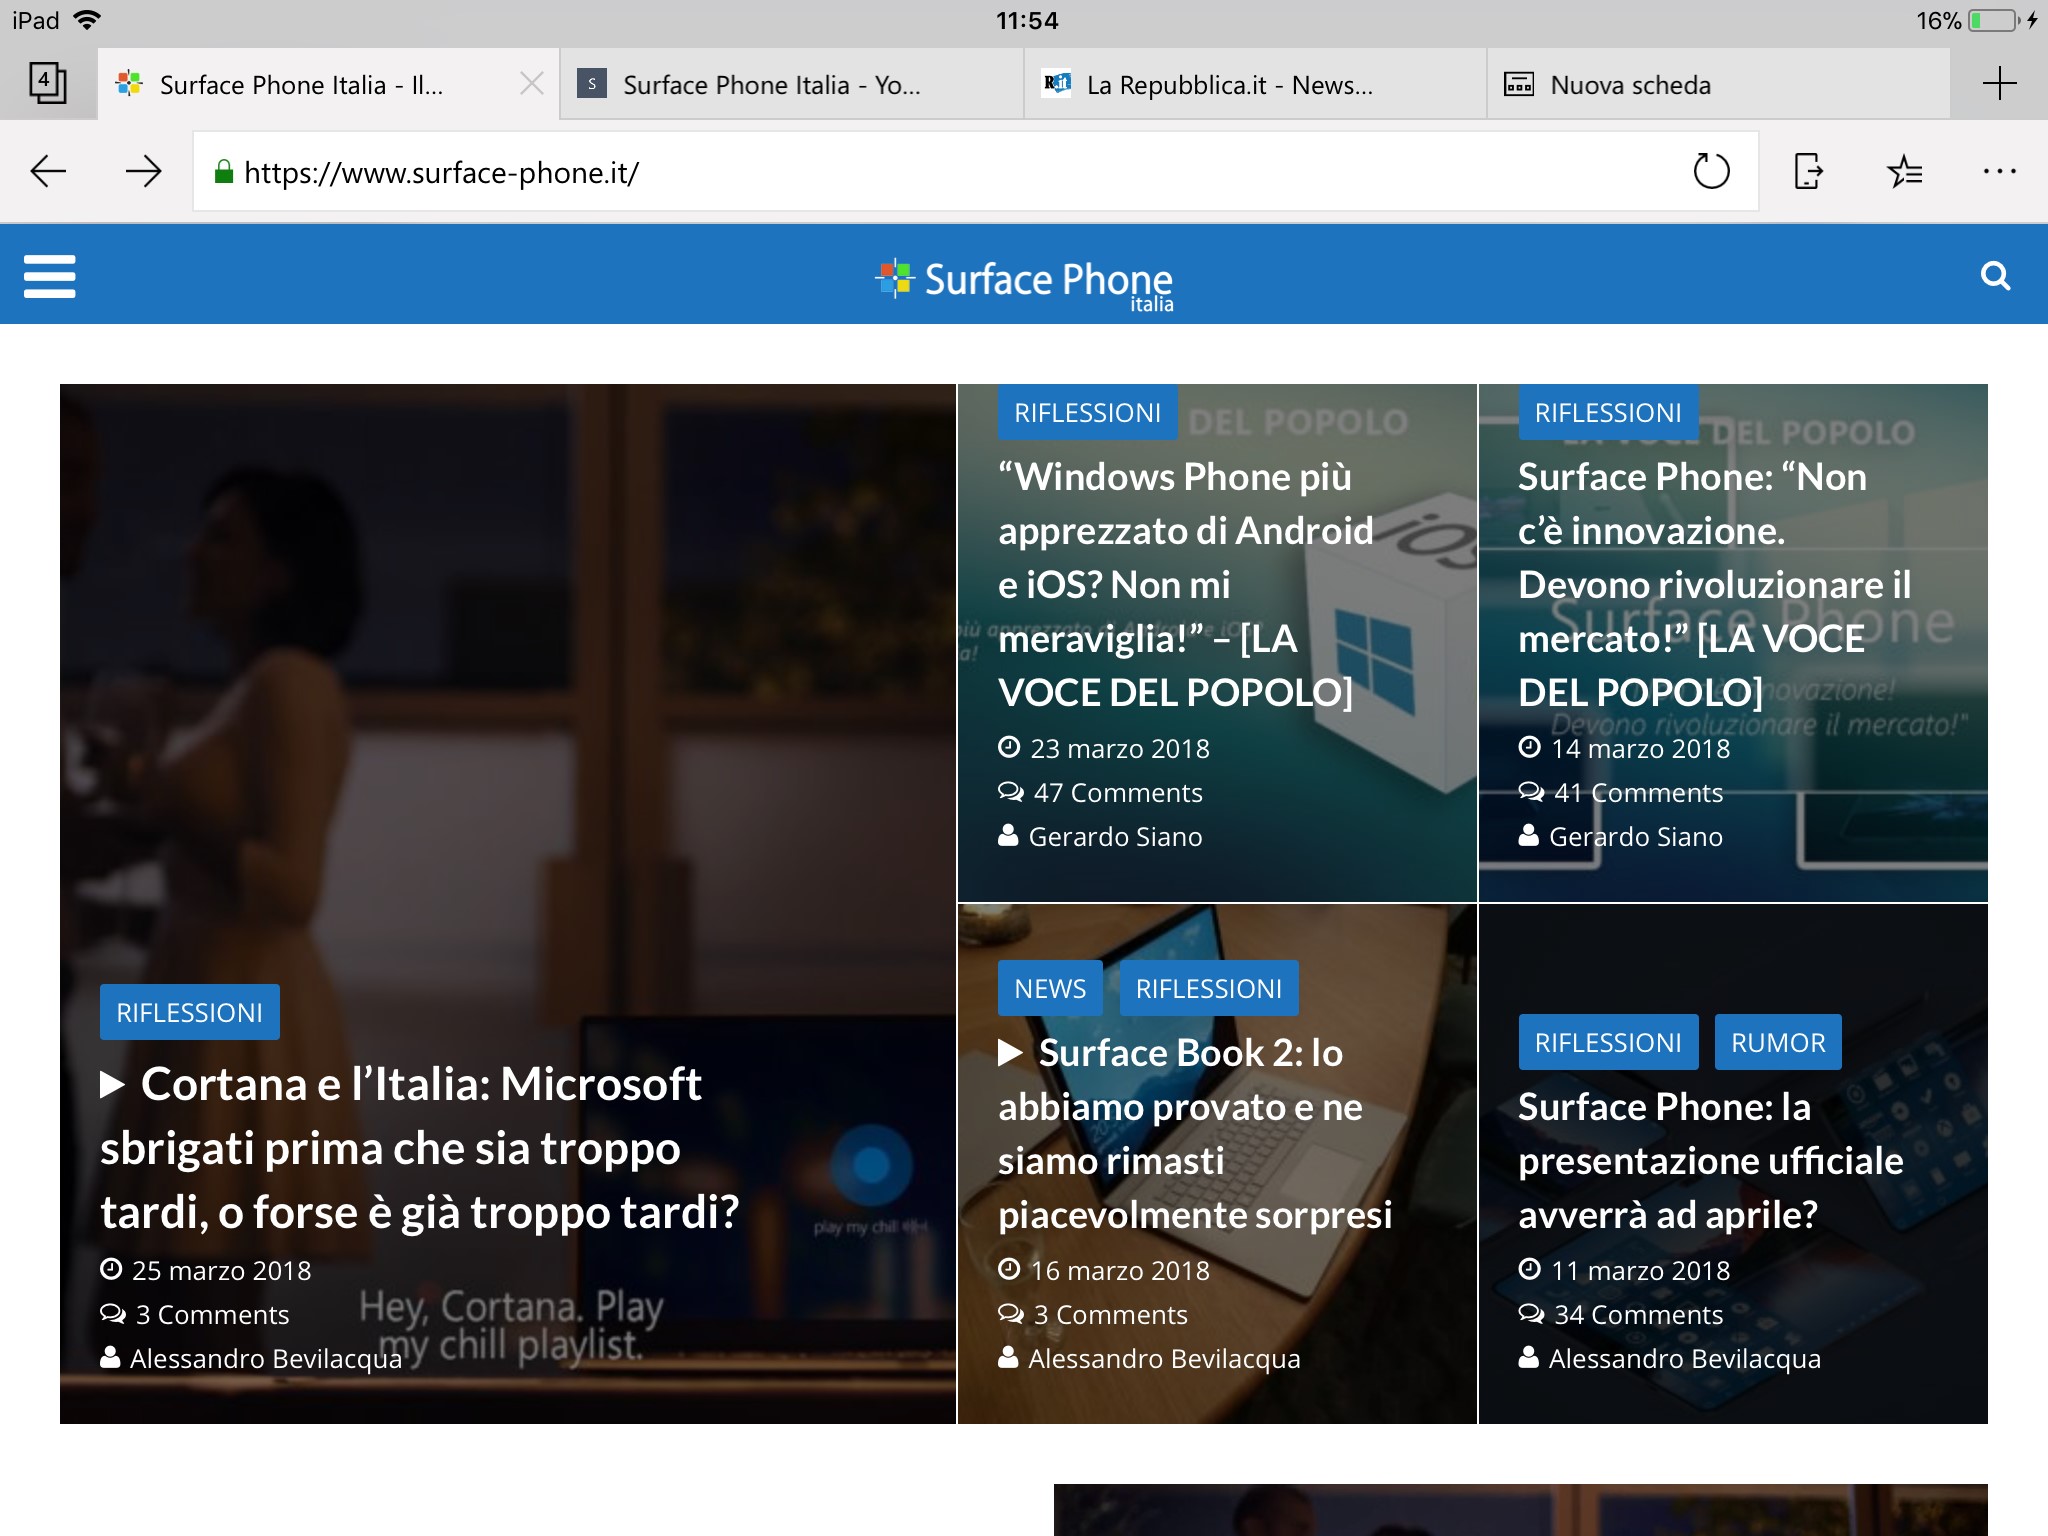Click the green secure lock icon
Viewport: 2048px width, 1536px height.
(x=224, y=172)
